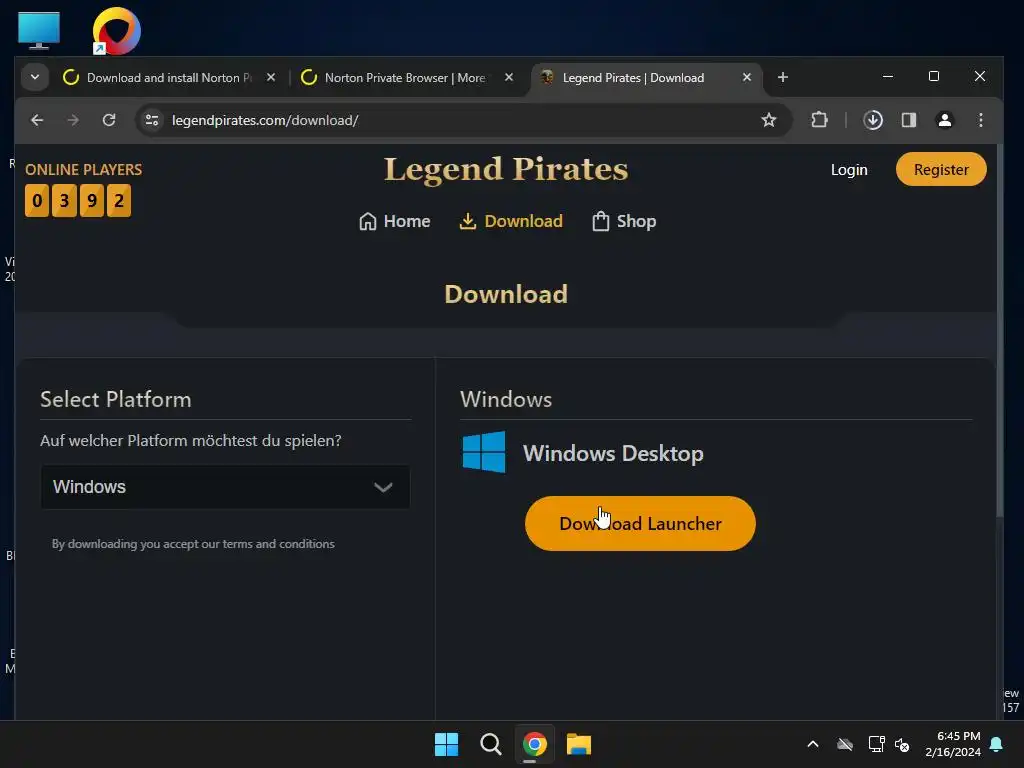The width and height of the screenshot is (1024, 768).
Task: Click the browser forward arrow
Action: pyautogui.click(x=73, y=120)
